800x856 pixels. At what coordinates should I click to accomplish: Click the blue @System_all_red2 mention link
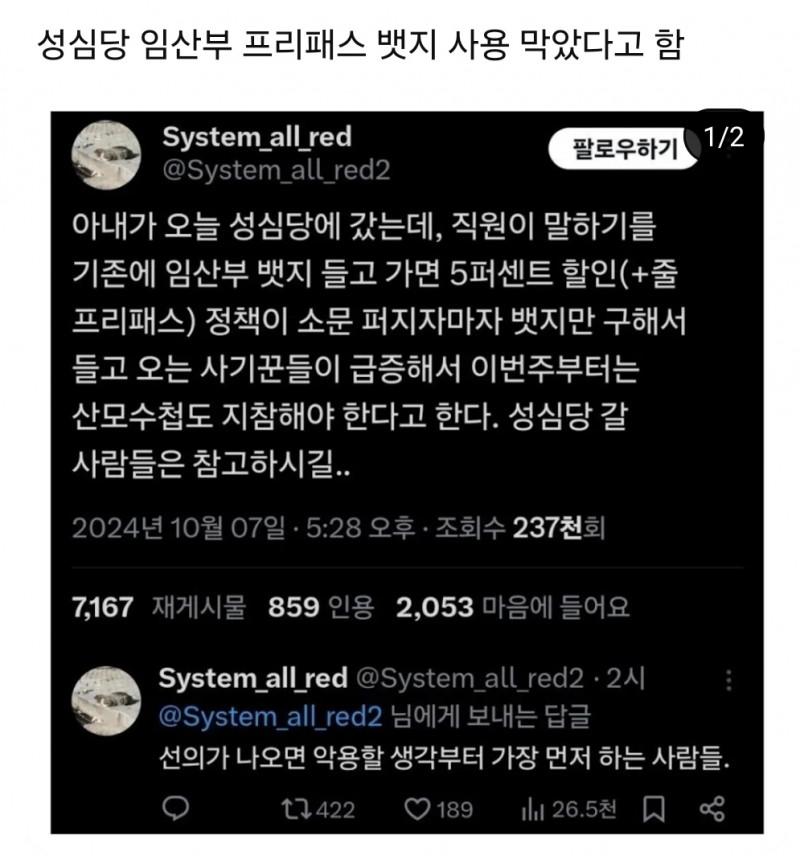[270, 717]
